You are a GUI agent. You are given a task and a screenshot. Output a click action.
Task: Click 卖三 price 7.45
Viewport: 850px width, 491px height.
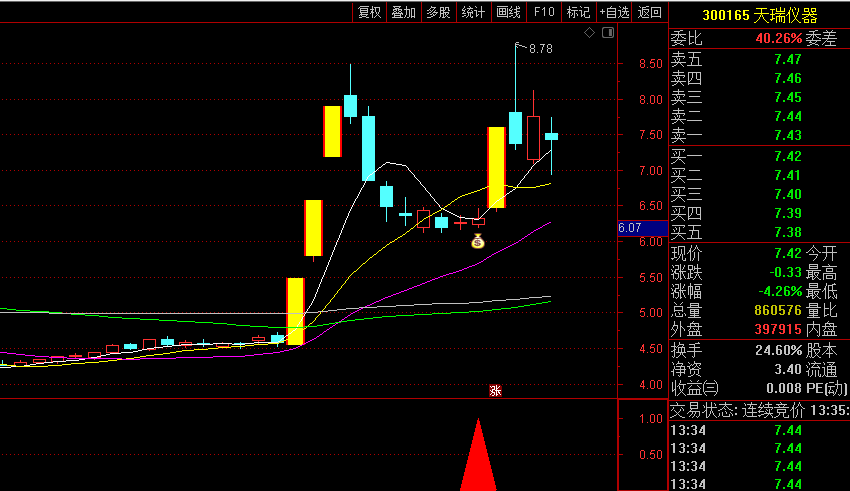788,98
